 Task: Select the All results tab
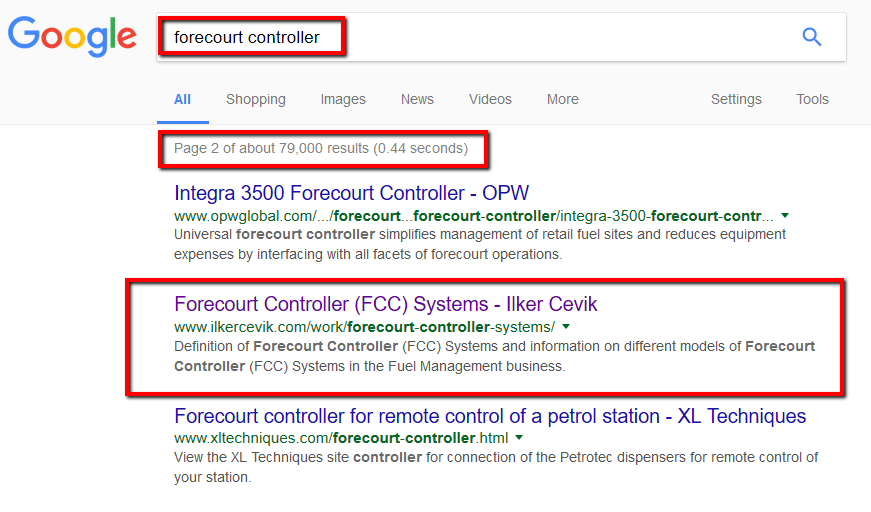coord(182,99)
